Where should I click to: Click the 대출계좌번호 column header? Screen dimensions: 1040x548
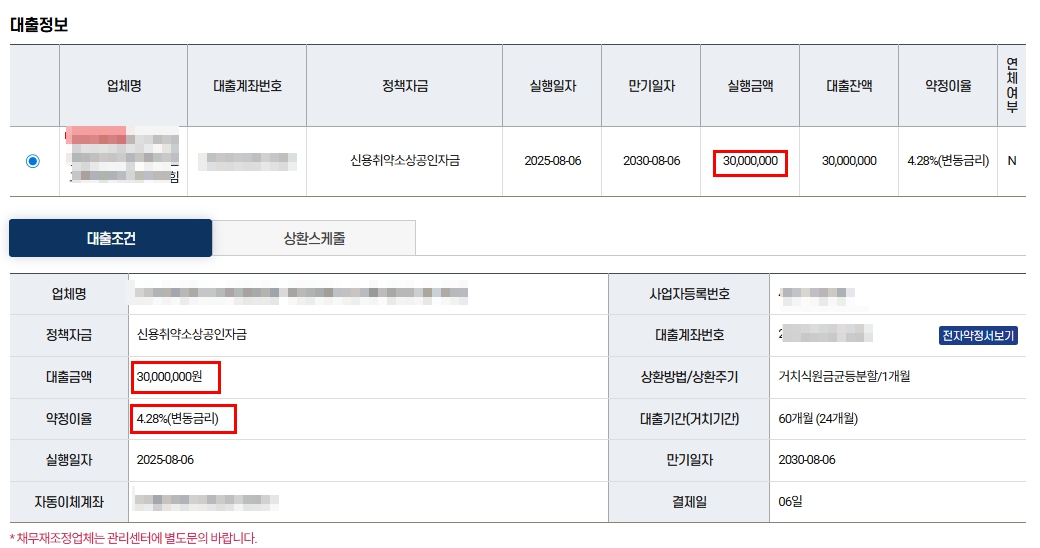click(247, 86)
